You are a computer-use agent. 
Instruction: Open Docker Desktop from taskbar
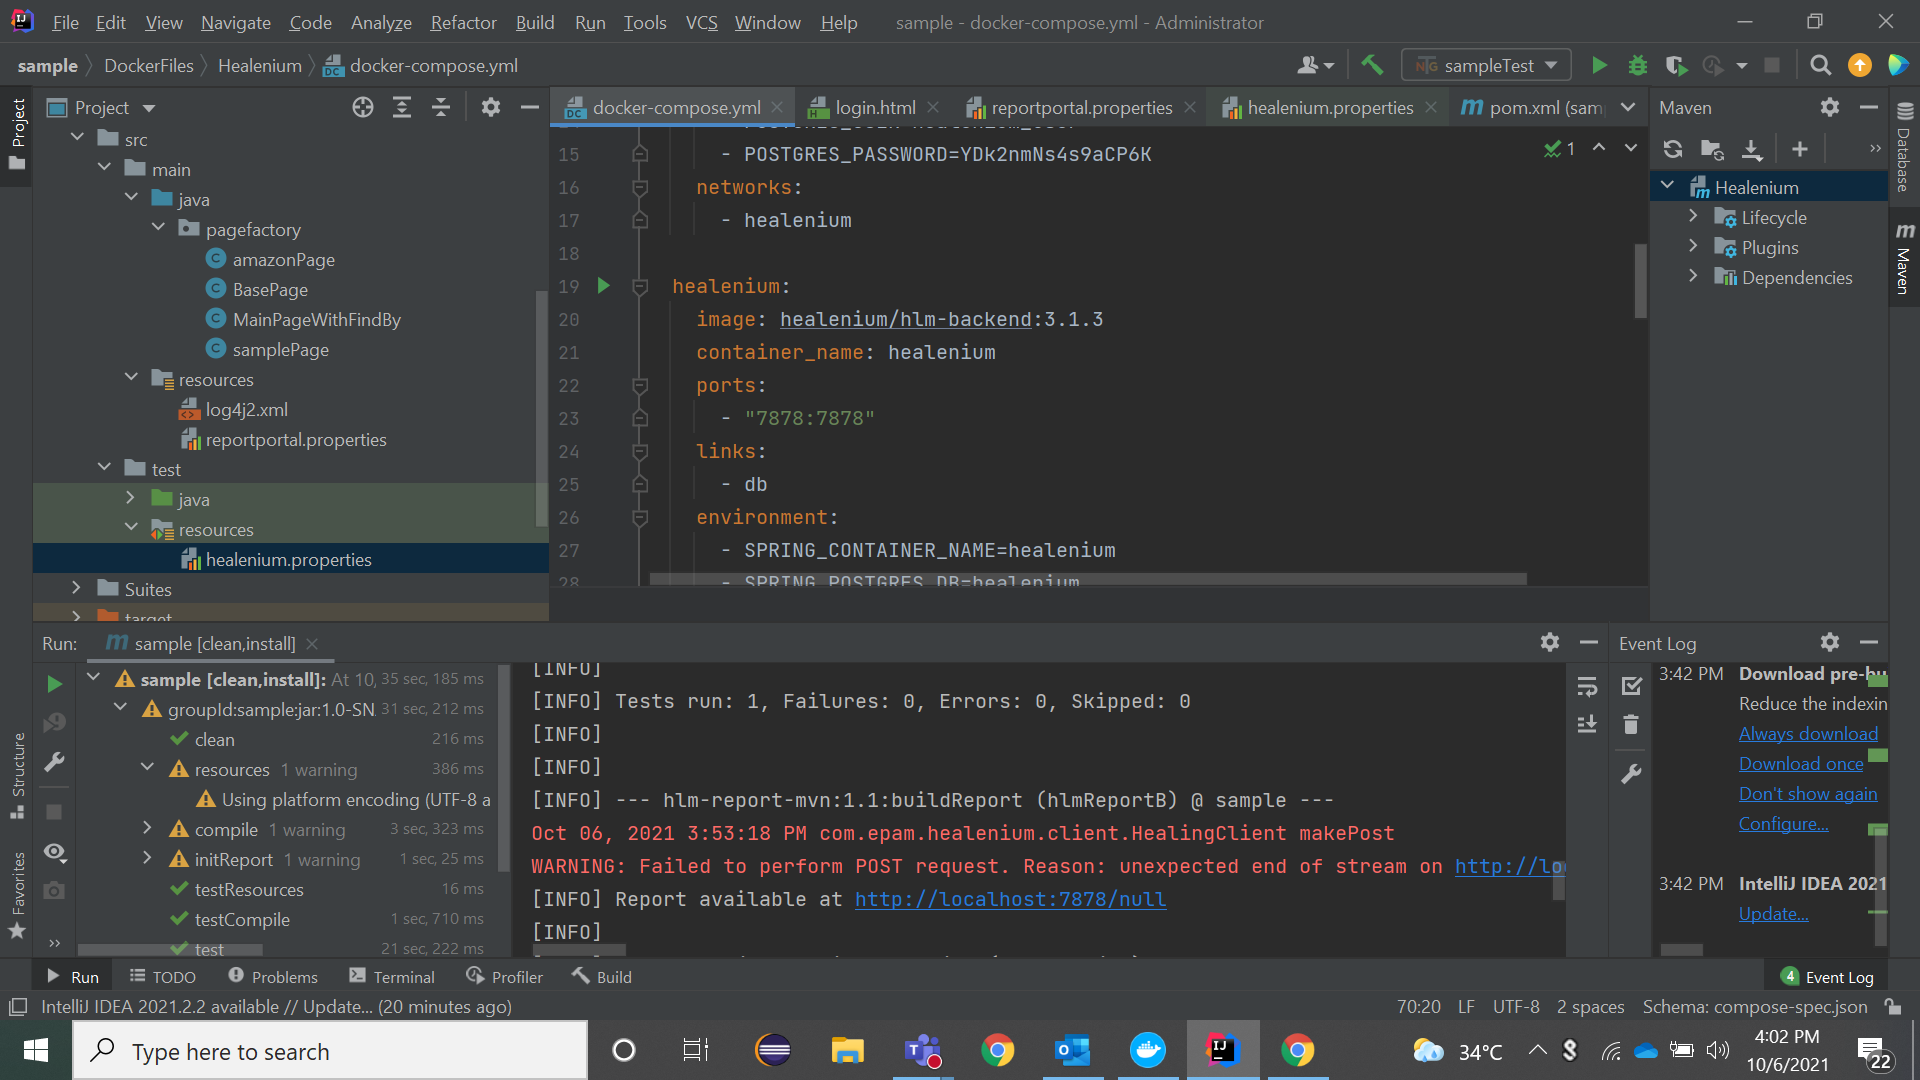point(1147,1050)
